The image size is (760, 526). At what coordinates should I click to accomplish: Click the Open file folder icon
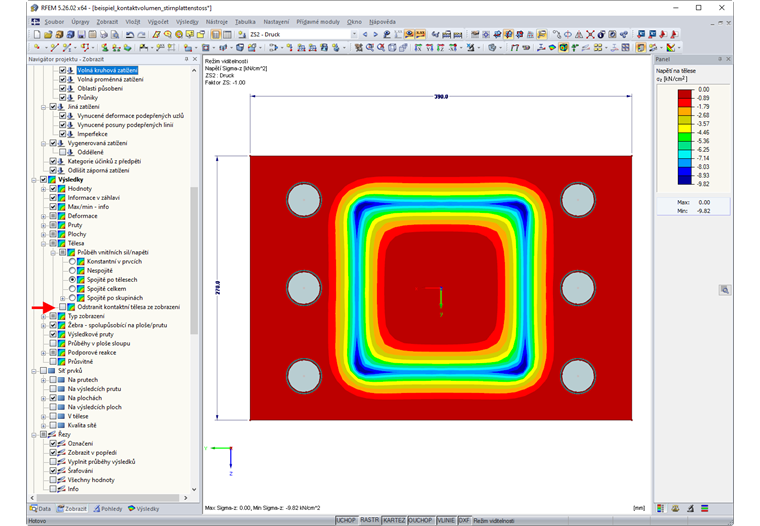[48, 34]
